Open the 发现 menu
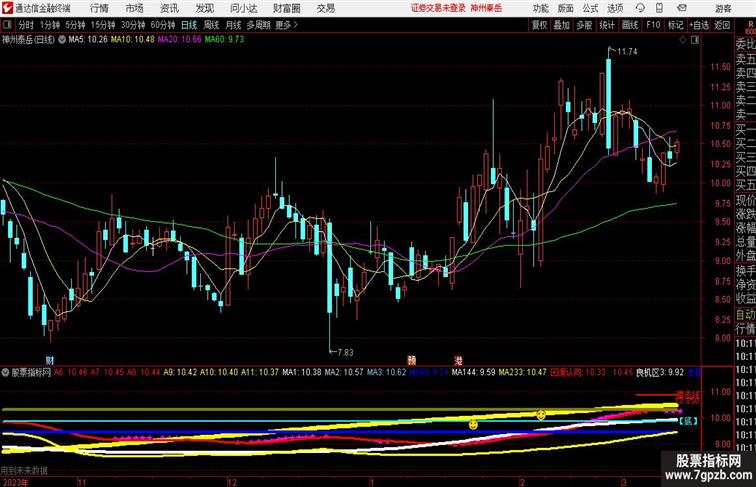 click(x=204, y=8)
